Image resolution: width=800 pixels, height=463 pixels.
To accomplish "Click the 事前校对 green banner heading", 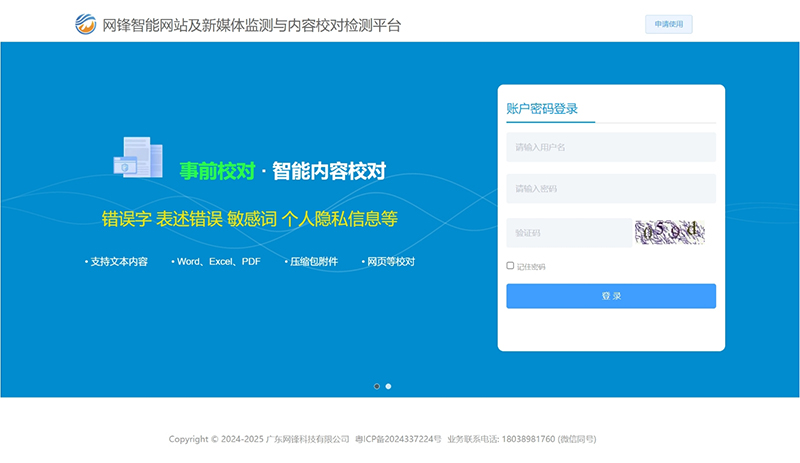I will (x=217, y=171).
